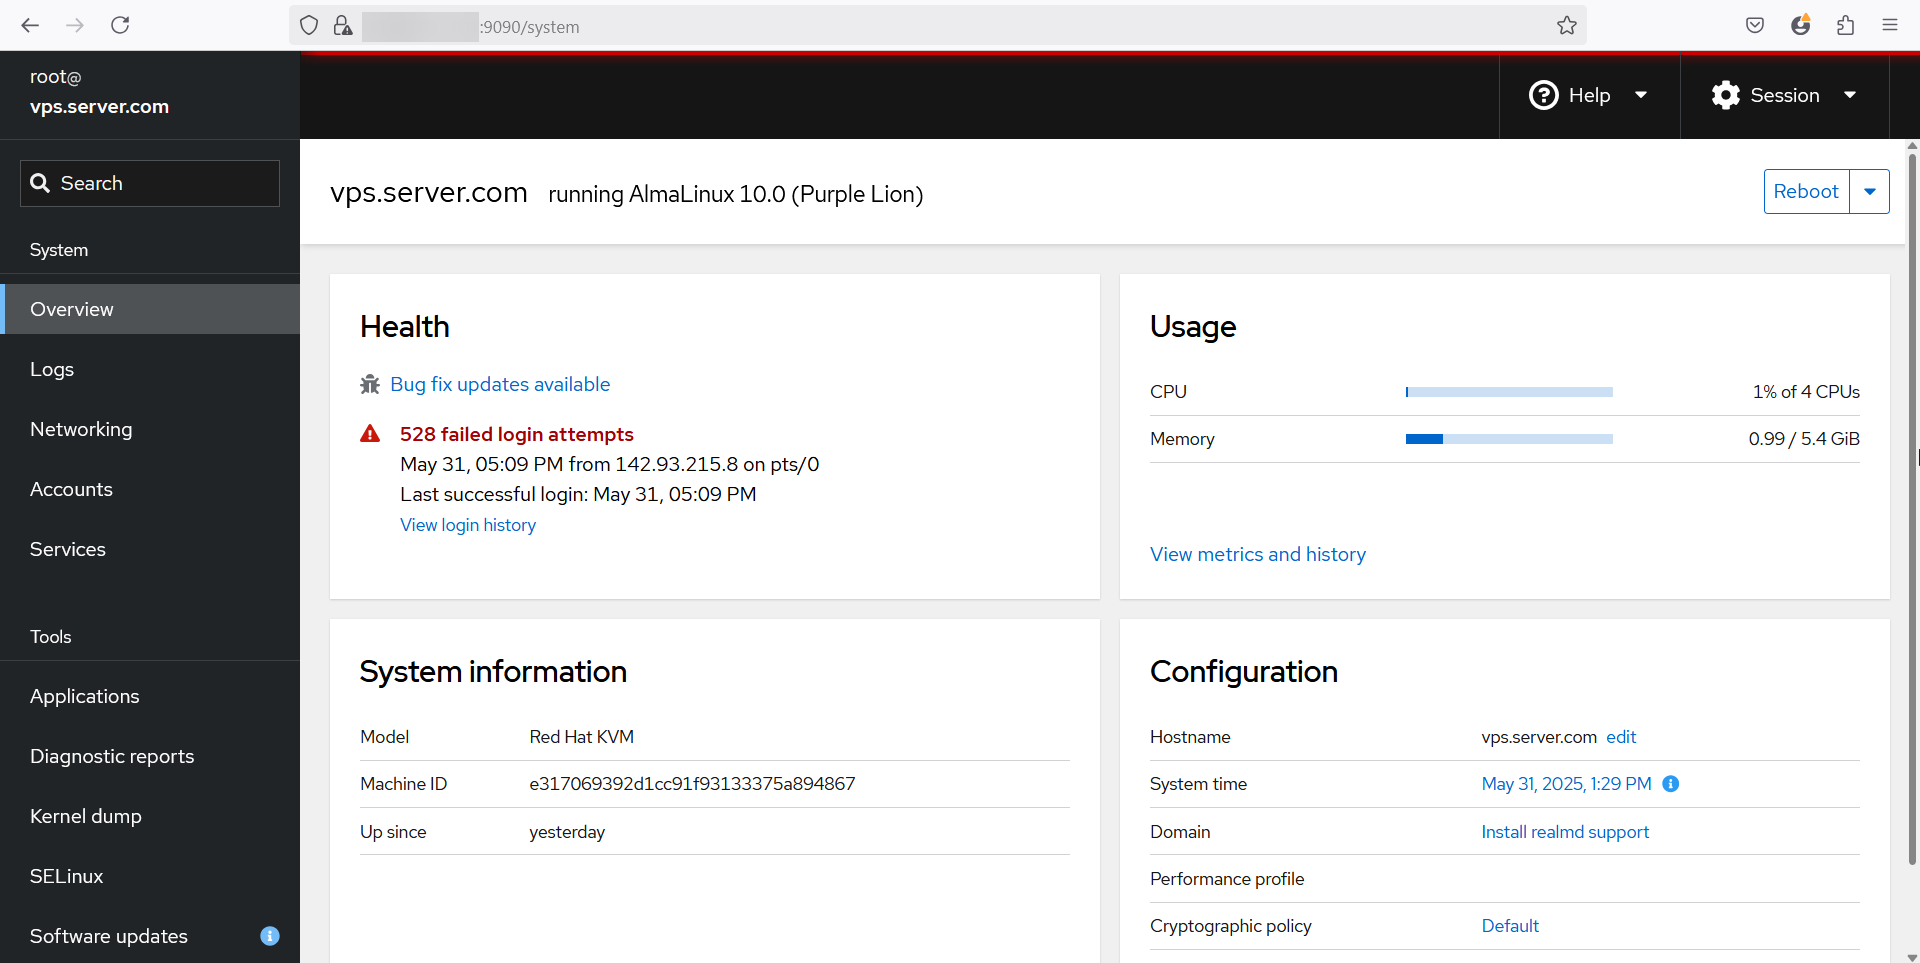Click the browser address bar
Viewport: 1920px width, 963px height.
tap(938, 26)
